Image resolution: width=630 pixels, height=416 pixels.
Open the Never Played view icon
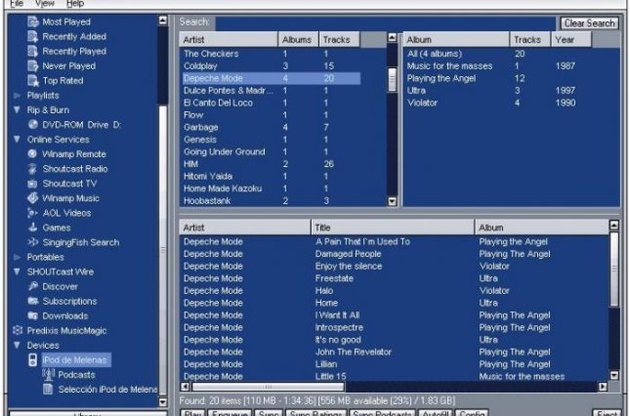pos(33,66)
